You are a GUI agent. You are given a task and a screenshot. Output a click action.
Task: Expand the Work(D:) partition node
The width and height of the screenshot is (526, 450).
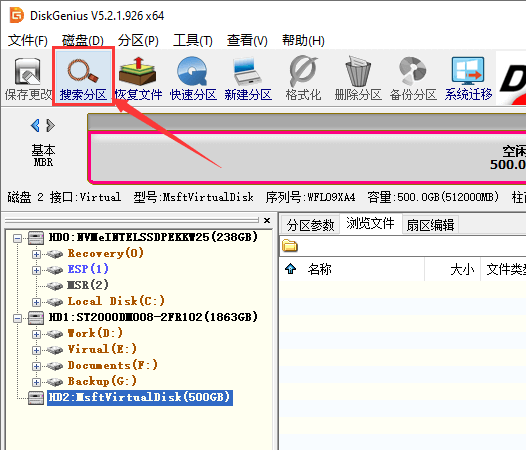(36, 334)
